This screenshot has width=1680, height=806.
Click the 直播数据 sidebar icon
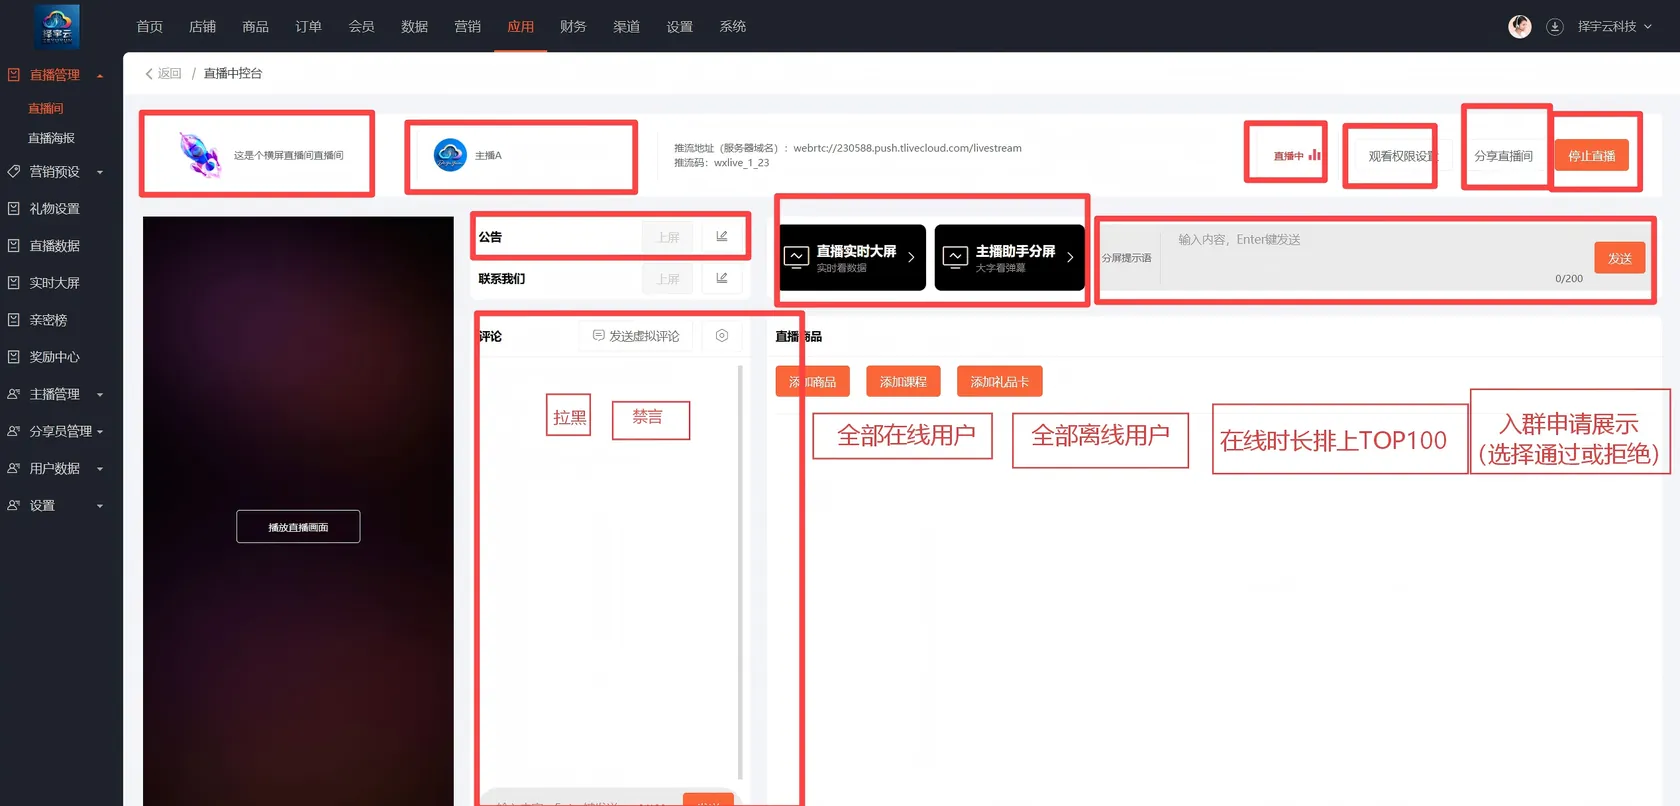coord(14,246)
